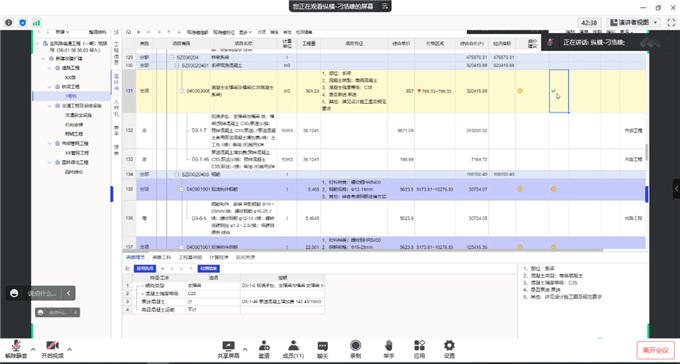Click the 30734.07 total price cell
Image resolution: width=680 pixels, height=364 pixels.
click(x=472, y=189)
